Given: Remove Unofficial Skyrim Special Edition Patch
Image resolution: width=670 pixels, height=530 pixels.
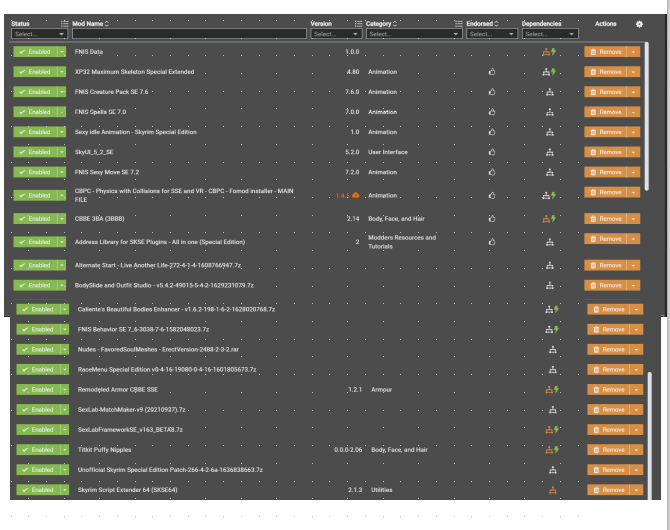Looking at the screenshot, I should 608,470.
